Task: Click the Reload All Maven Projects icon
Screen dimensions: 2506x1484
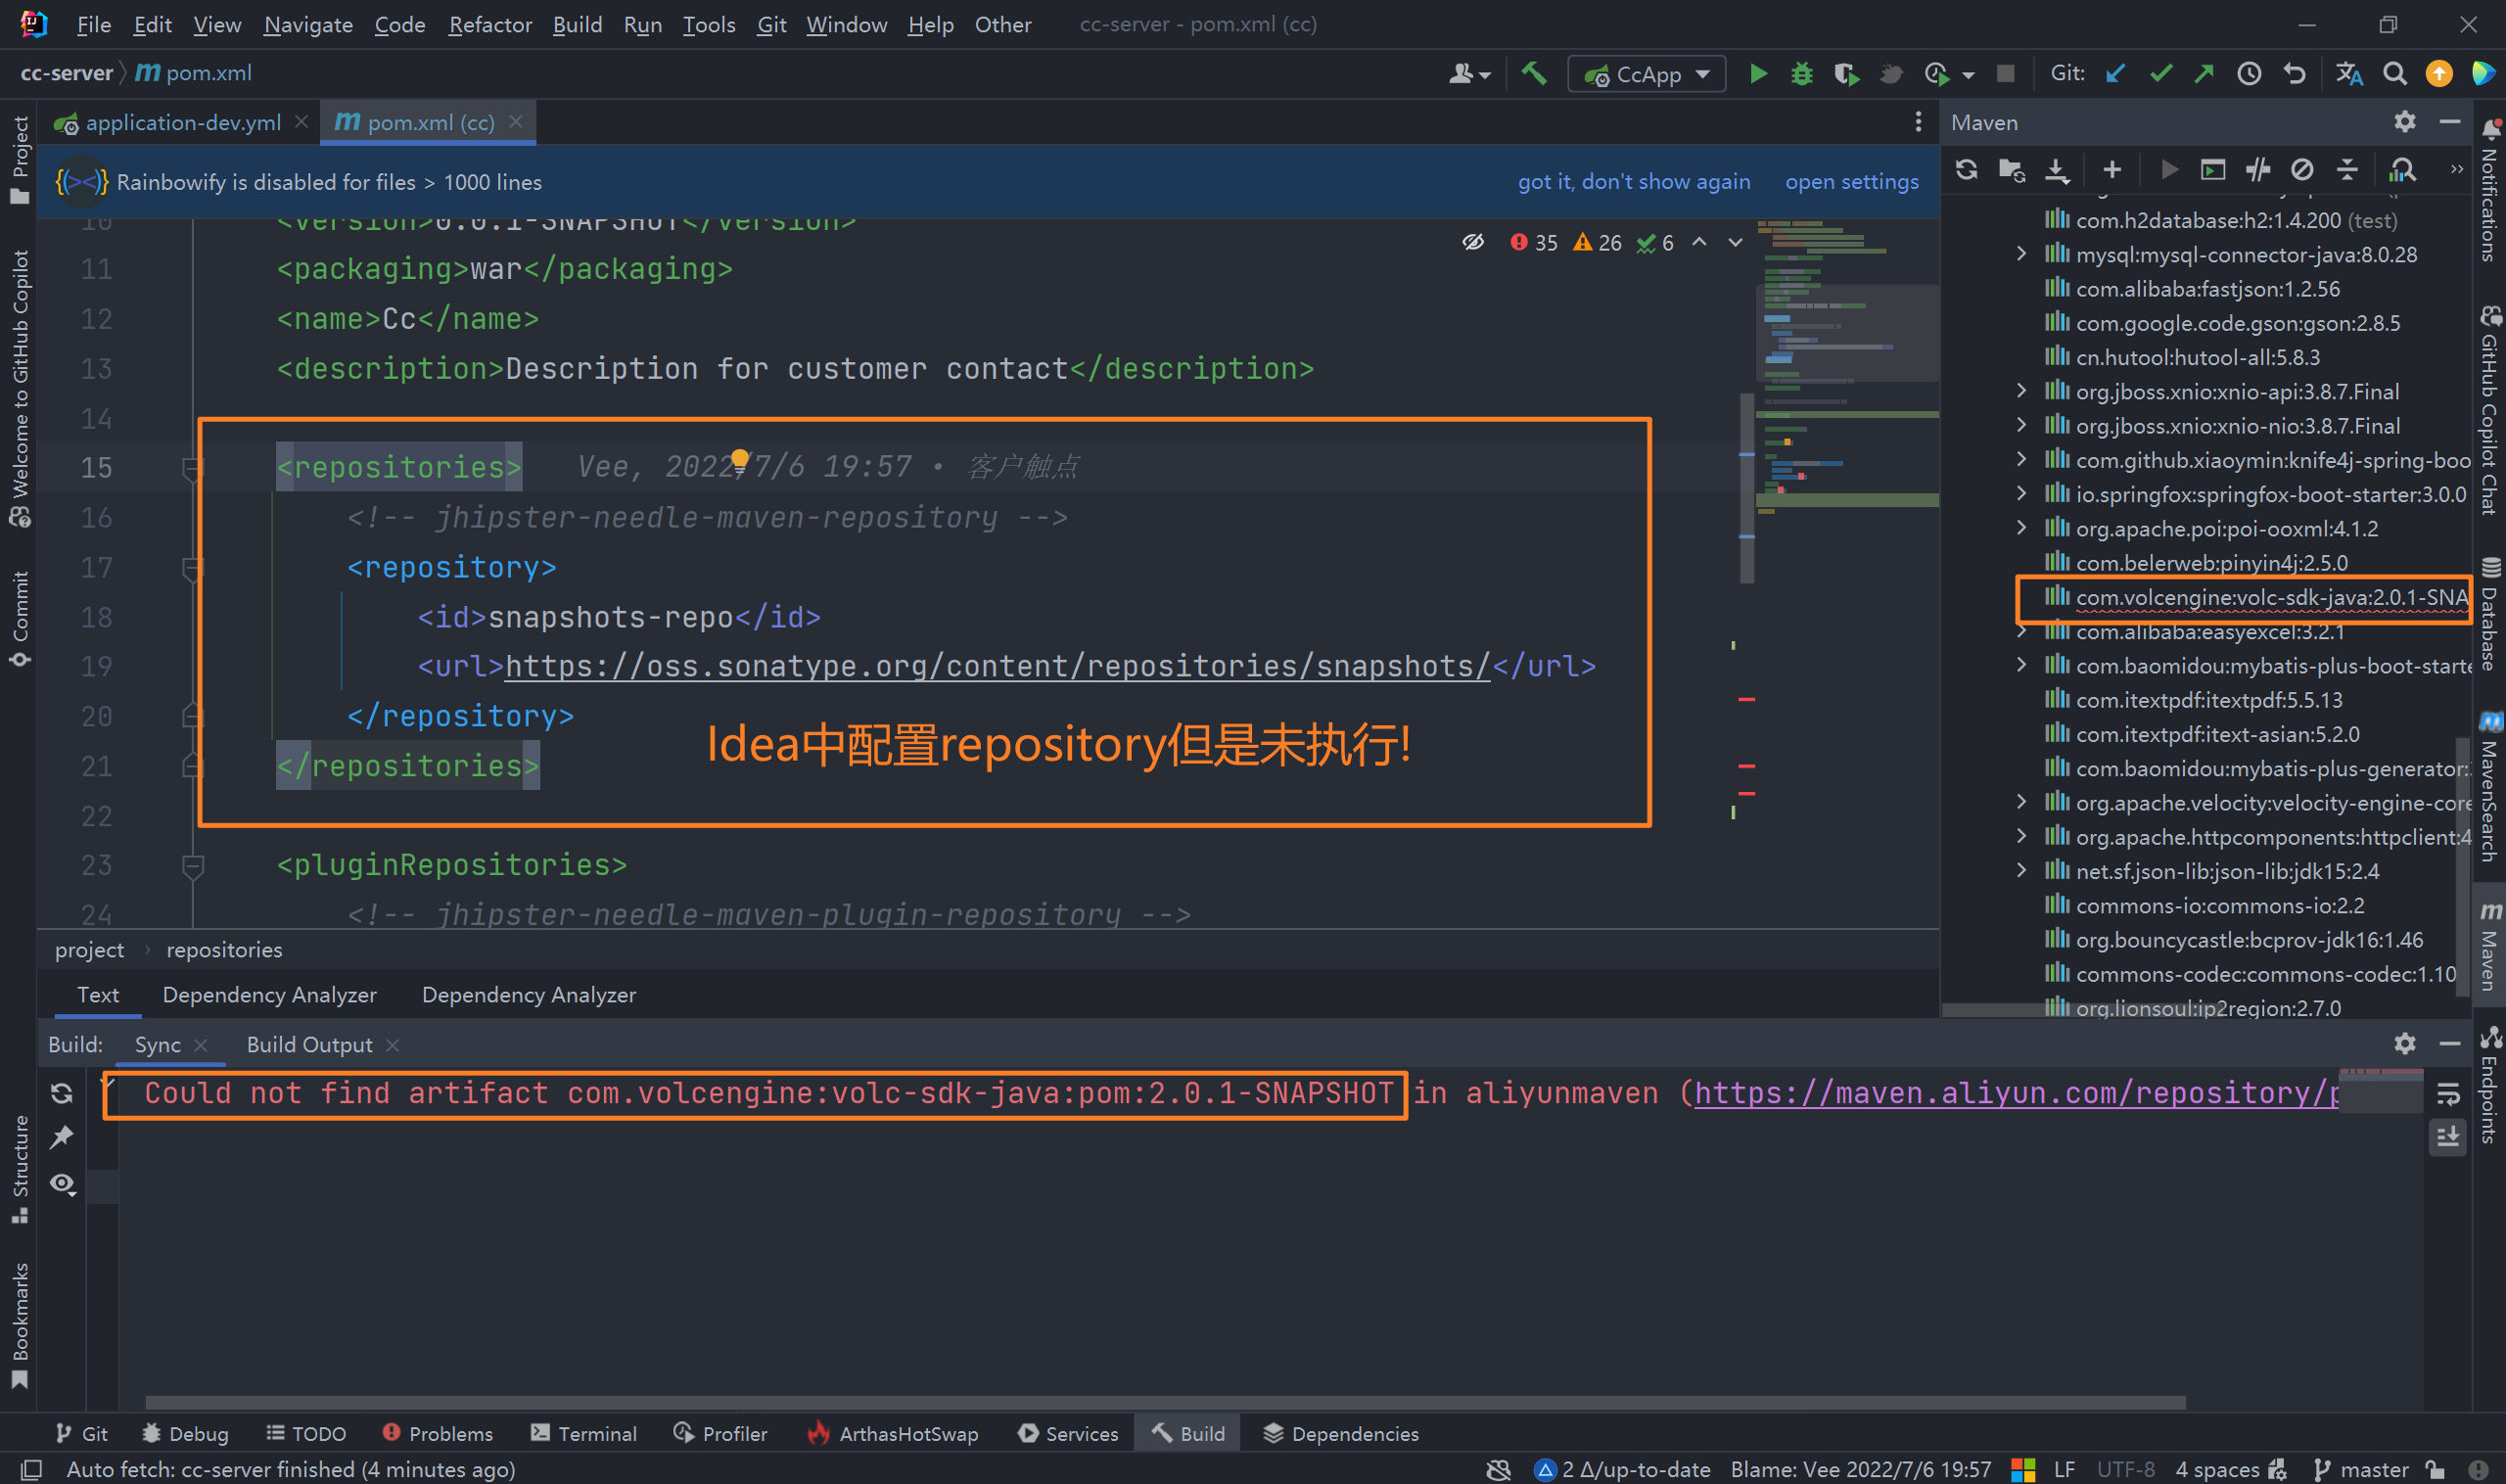Action: coord(1966,170)
